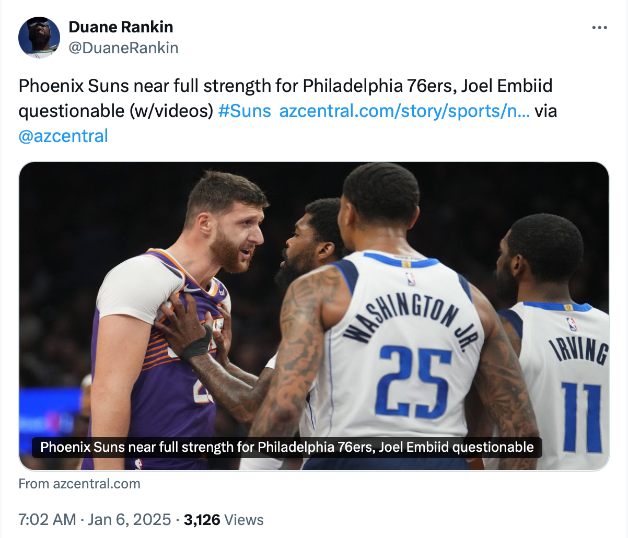This screenshot has width=628, height=538.
Task: Click the "From azcentral.com" source label
Action: point(80,484)
